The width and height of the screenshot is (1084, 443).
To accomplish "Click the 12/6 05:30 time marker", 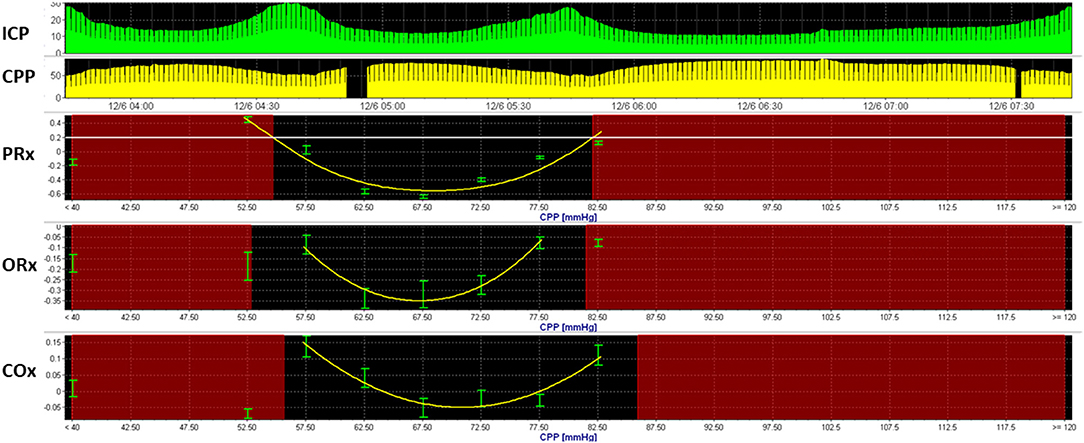I will pos(507,106).
